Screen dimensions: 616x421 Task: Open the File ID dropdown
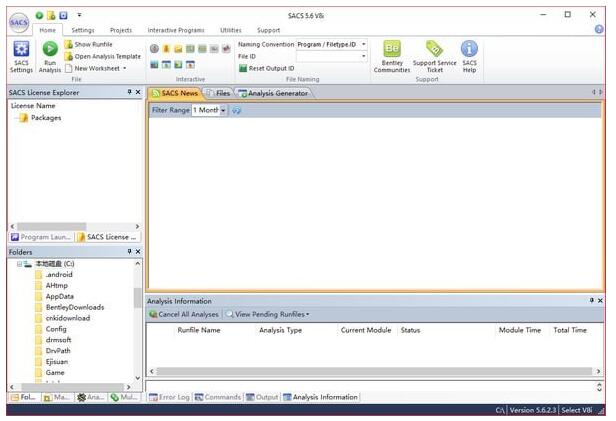coord(364,57)
